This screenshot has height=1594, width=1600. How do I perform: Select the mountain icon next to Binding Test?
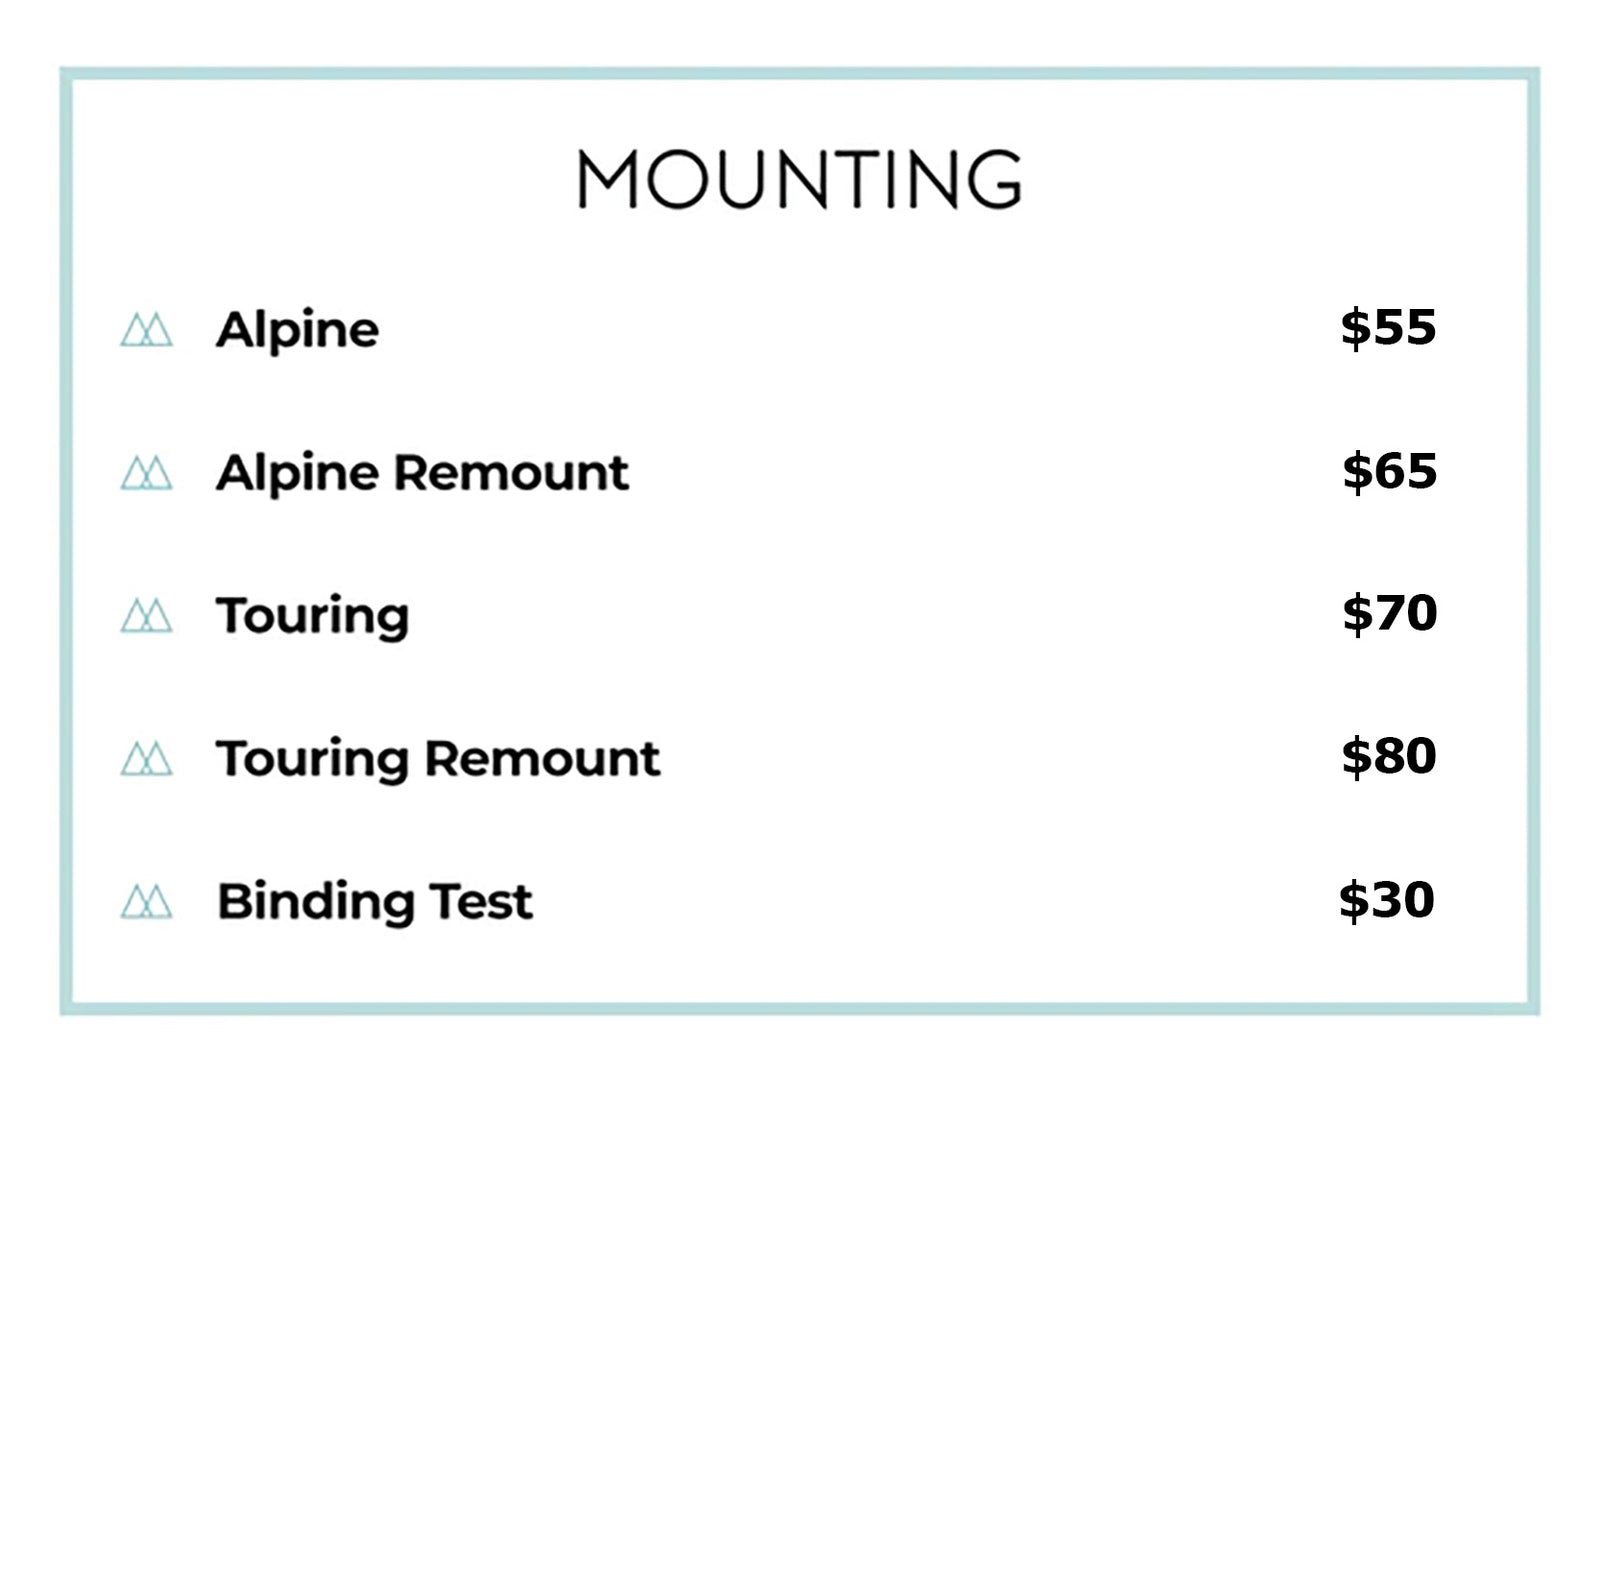(x=146, y=901)
